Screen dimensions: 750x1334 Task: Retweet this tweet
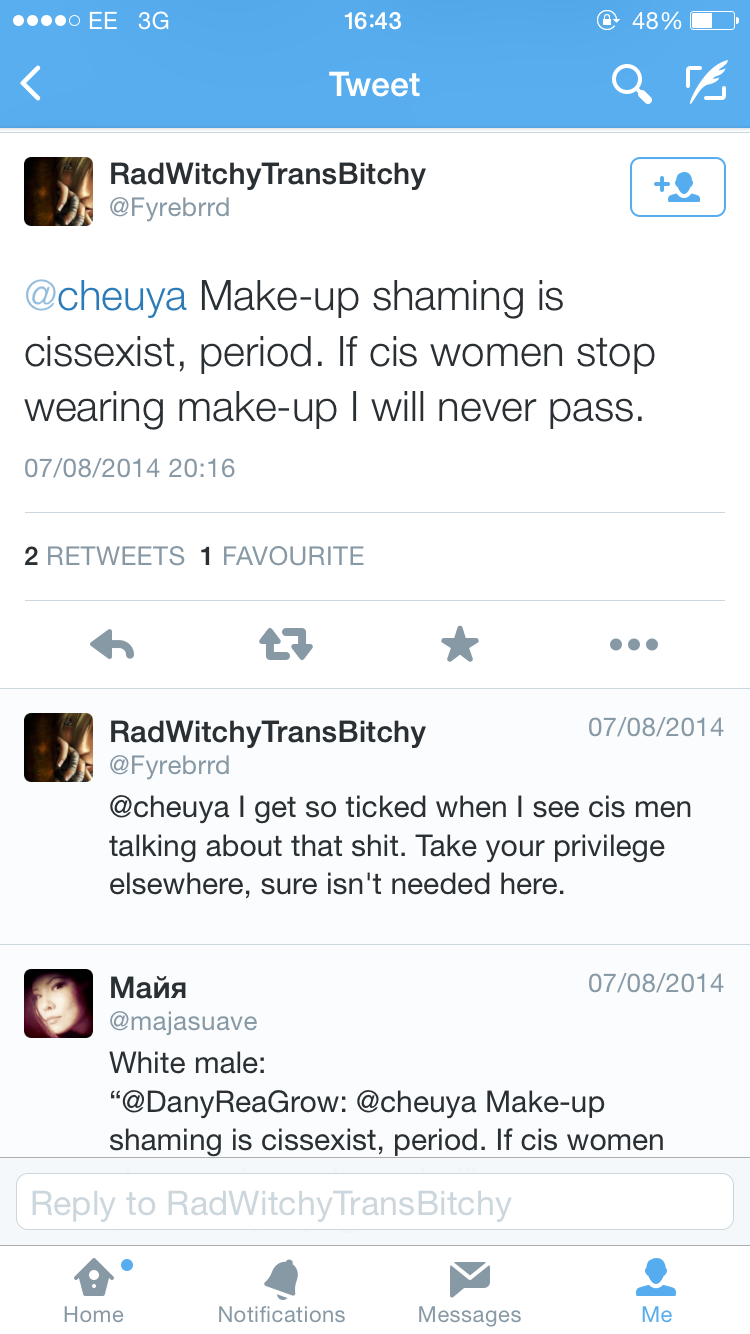[286, 645]
